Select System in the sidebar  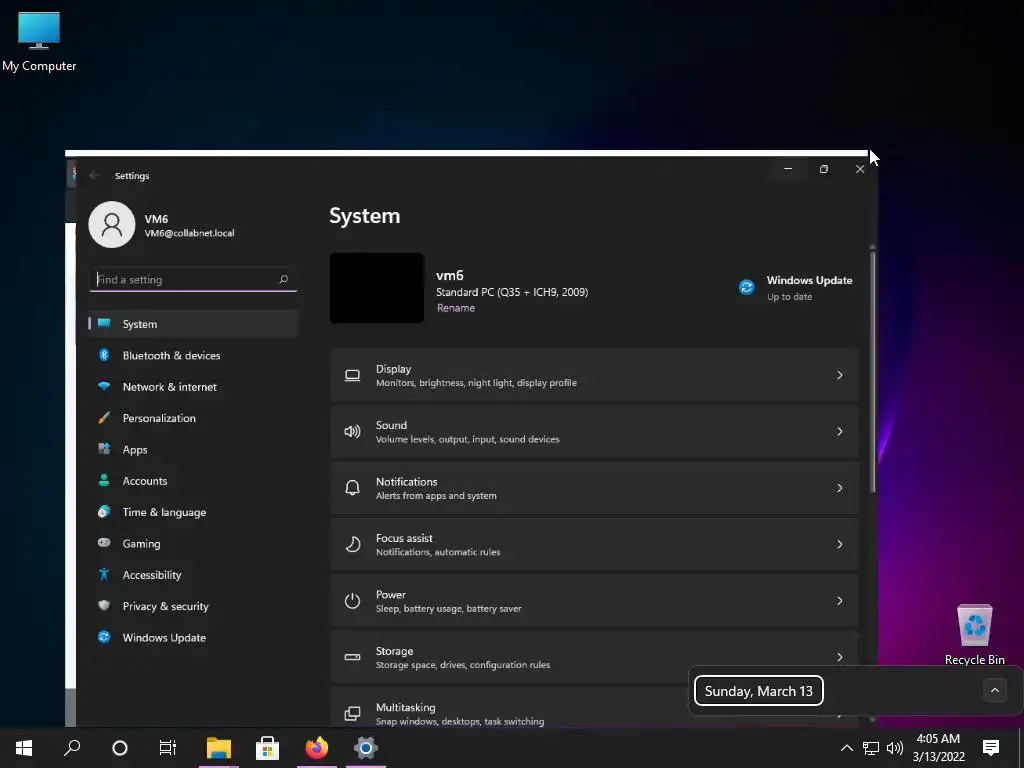pyautogui.click(x=193, y=324)
